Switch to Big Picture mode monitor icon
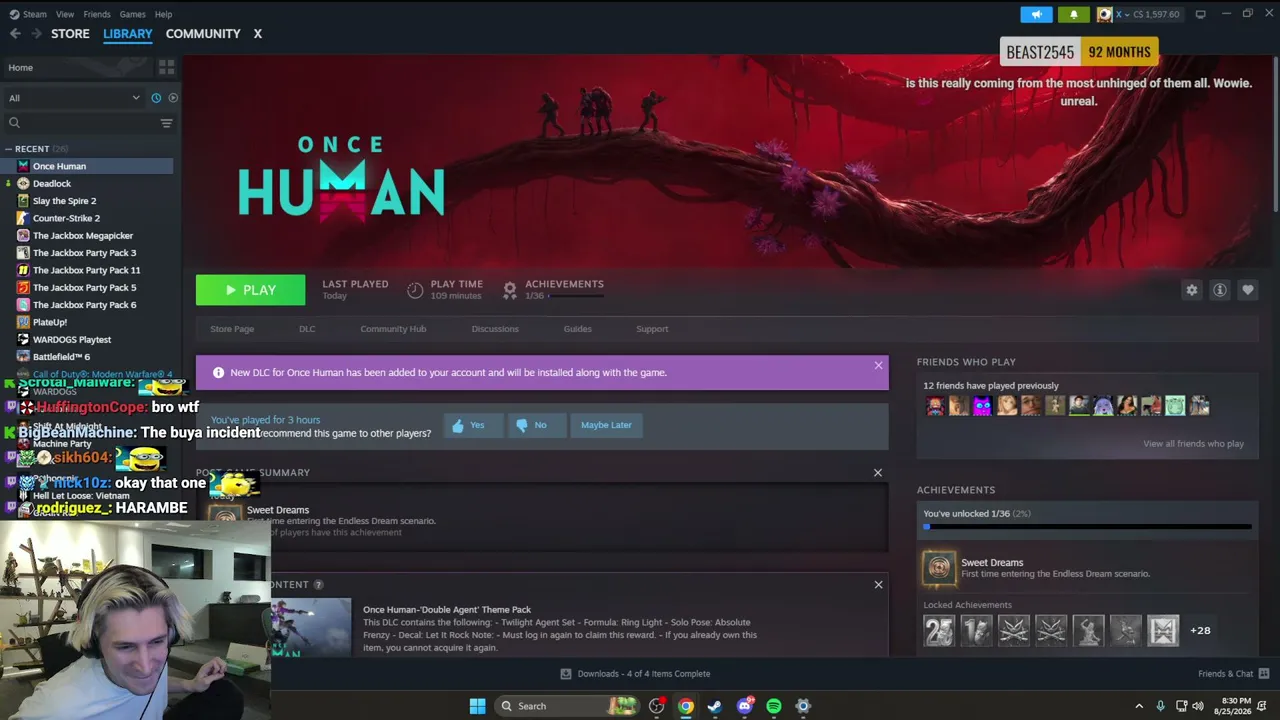The height and width of the screenshot is (720, 1280). (x=1200, y=14)
